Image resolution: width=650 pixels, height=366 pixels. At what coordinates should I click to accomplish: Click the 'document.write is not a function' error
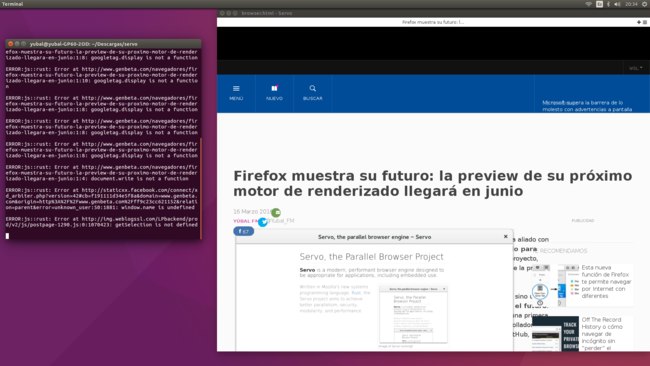pyautogui.click(x=102, y=173)
